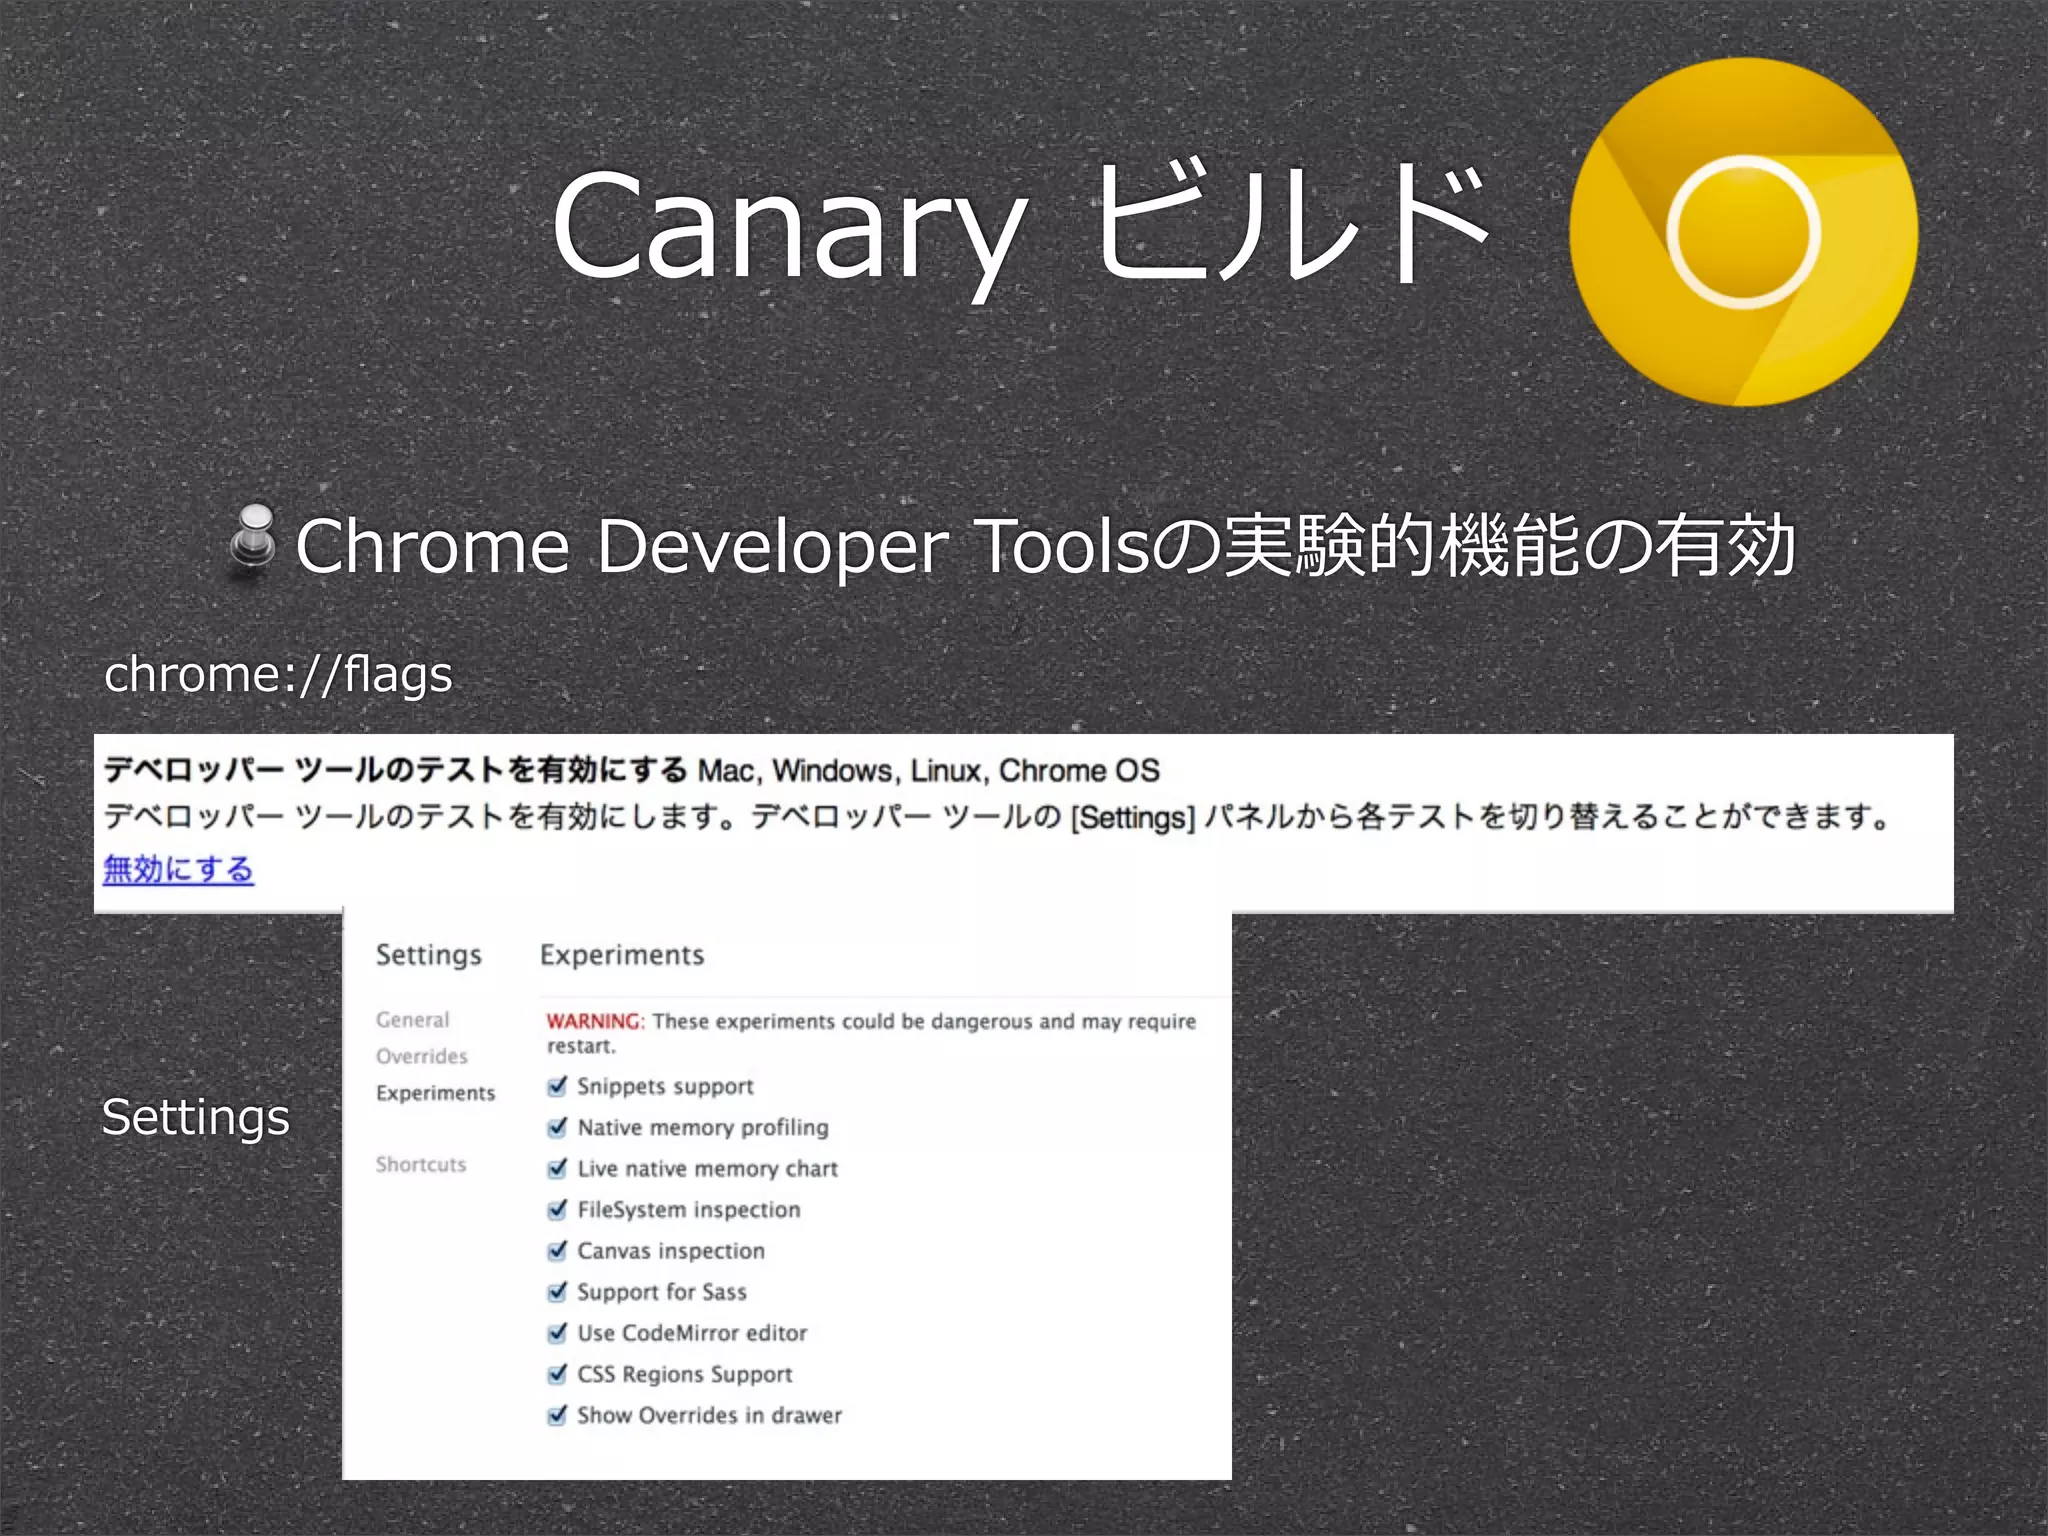Click the chrome://flags label
Image resolution: width=2048 pixels, height=1536 pixels.
pos(279,674)
